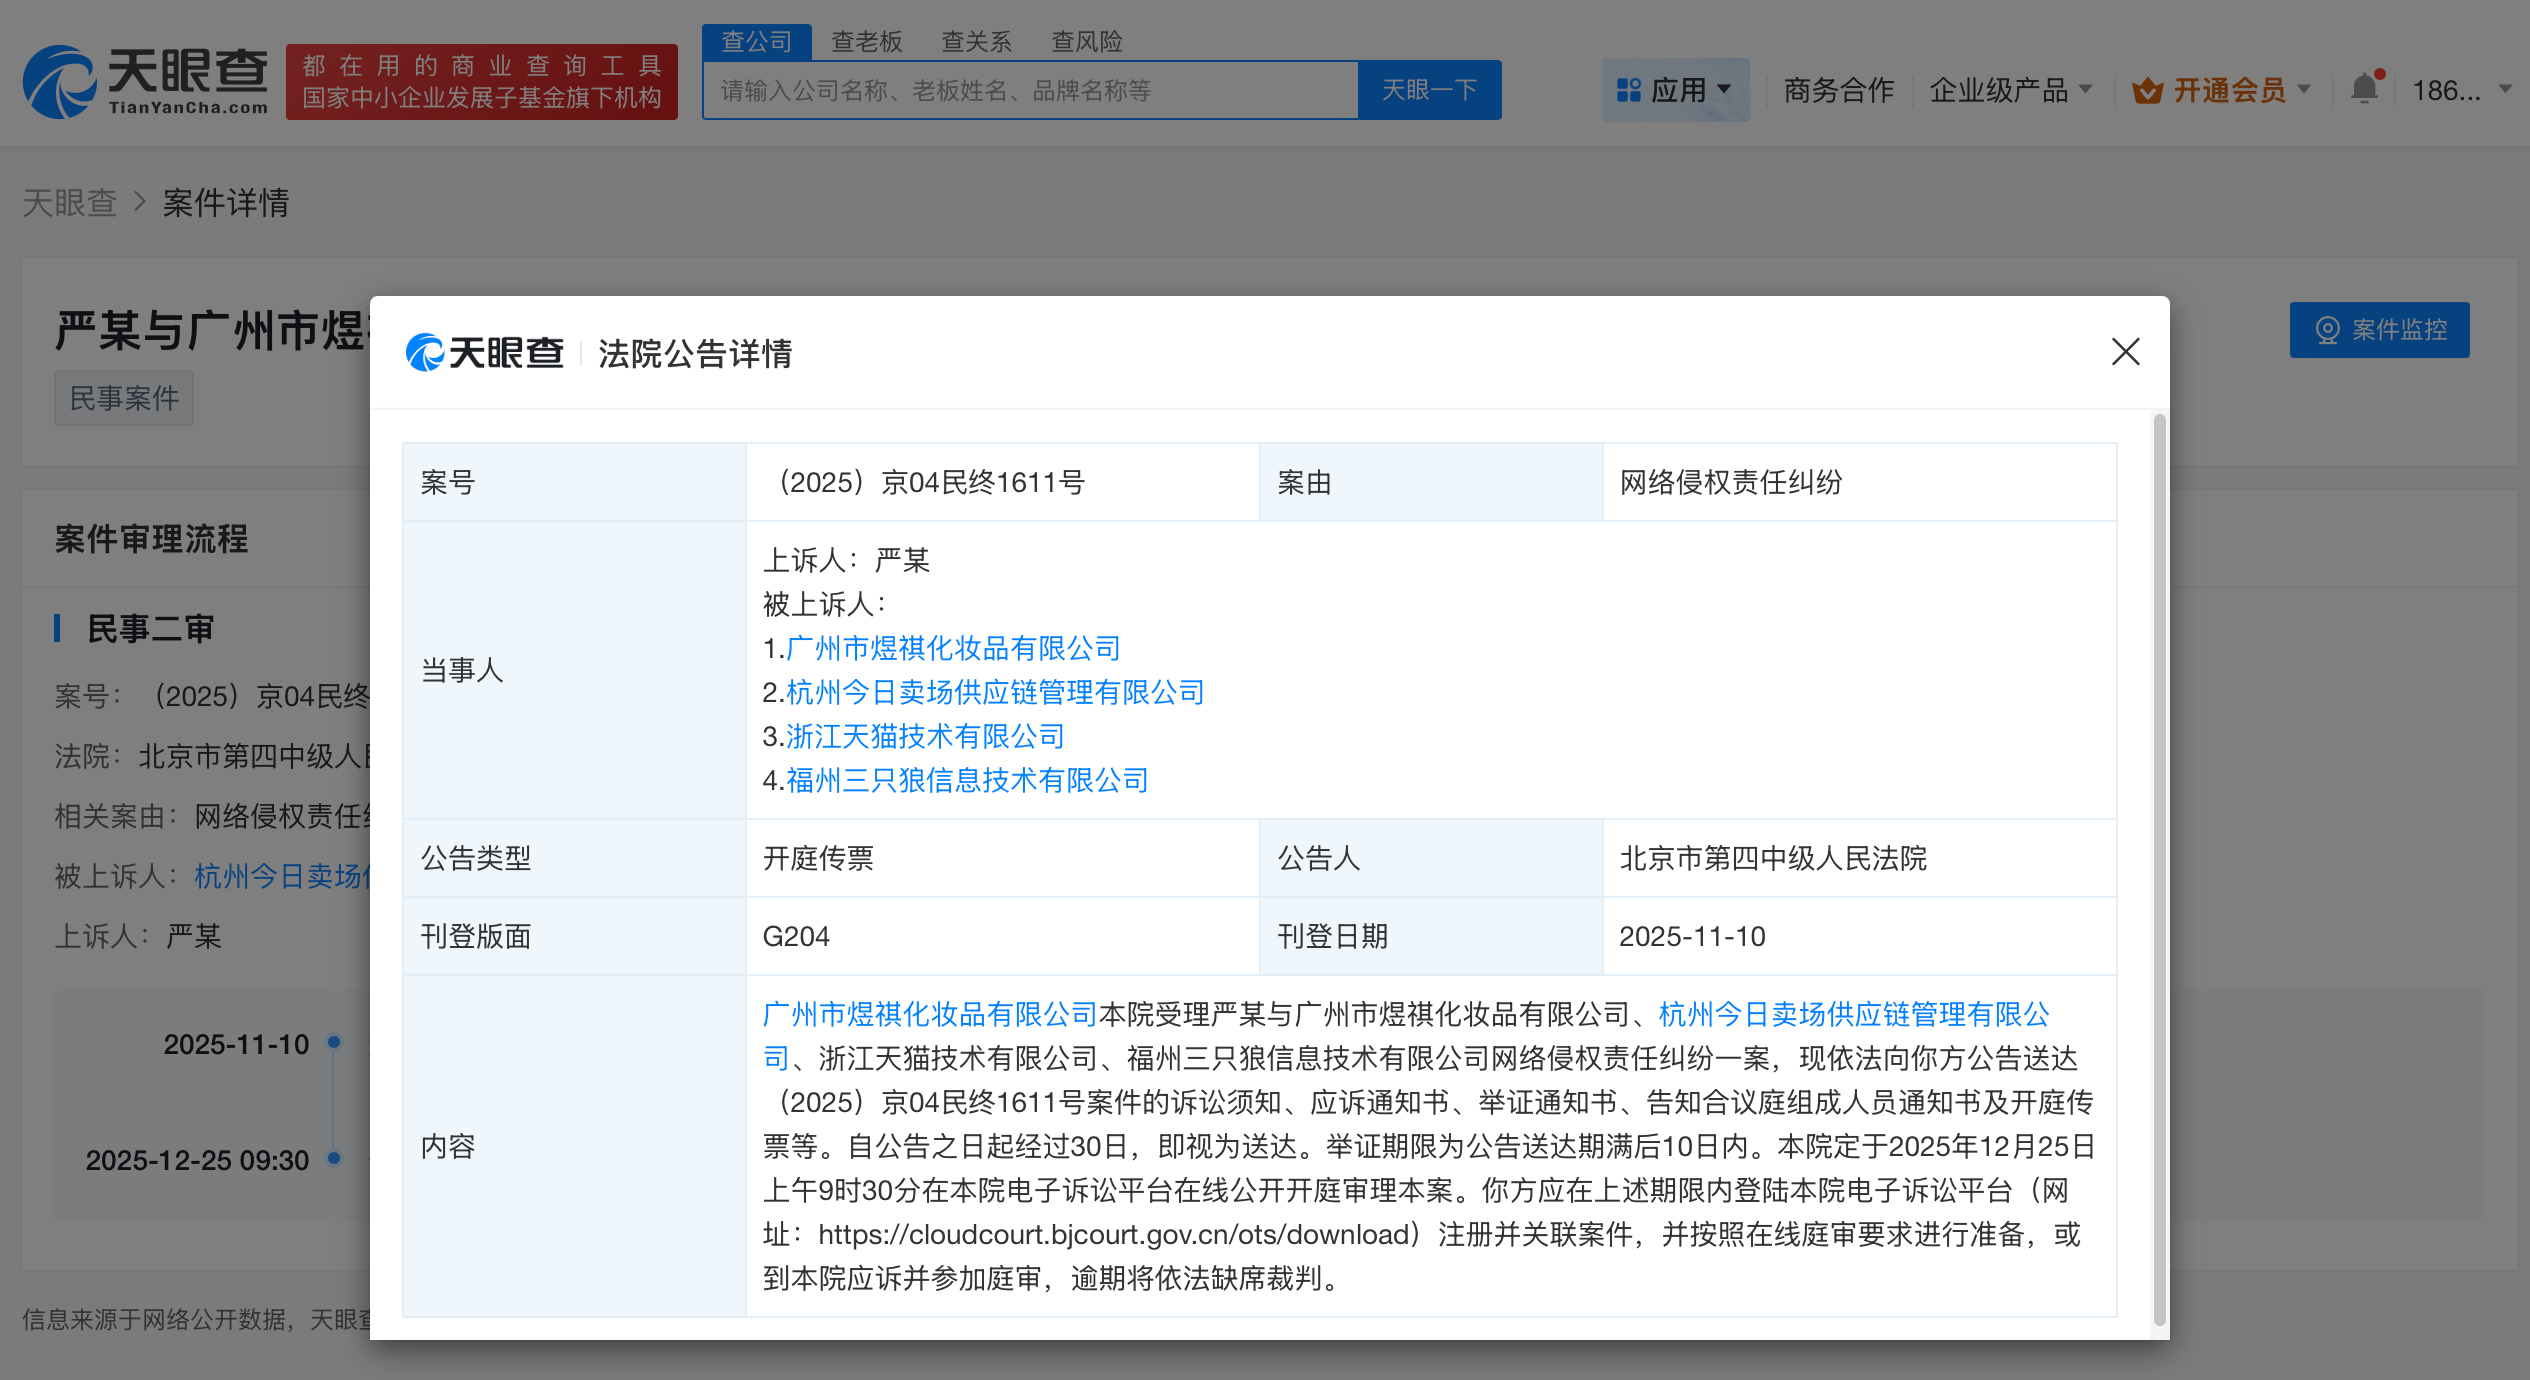Click the Tianyancha logo inside the modal header
2530x1380 pixels.
click(485, 353)
